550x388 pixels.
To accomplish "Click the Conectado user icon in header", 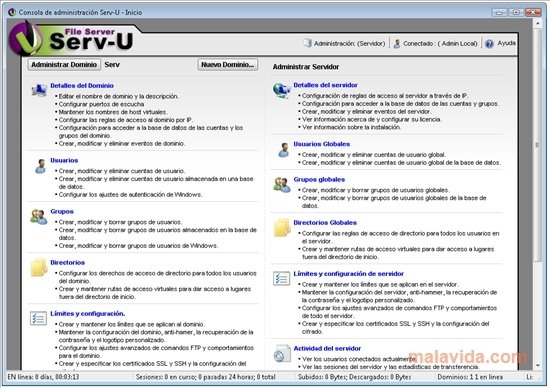I will tap(397, 44).
